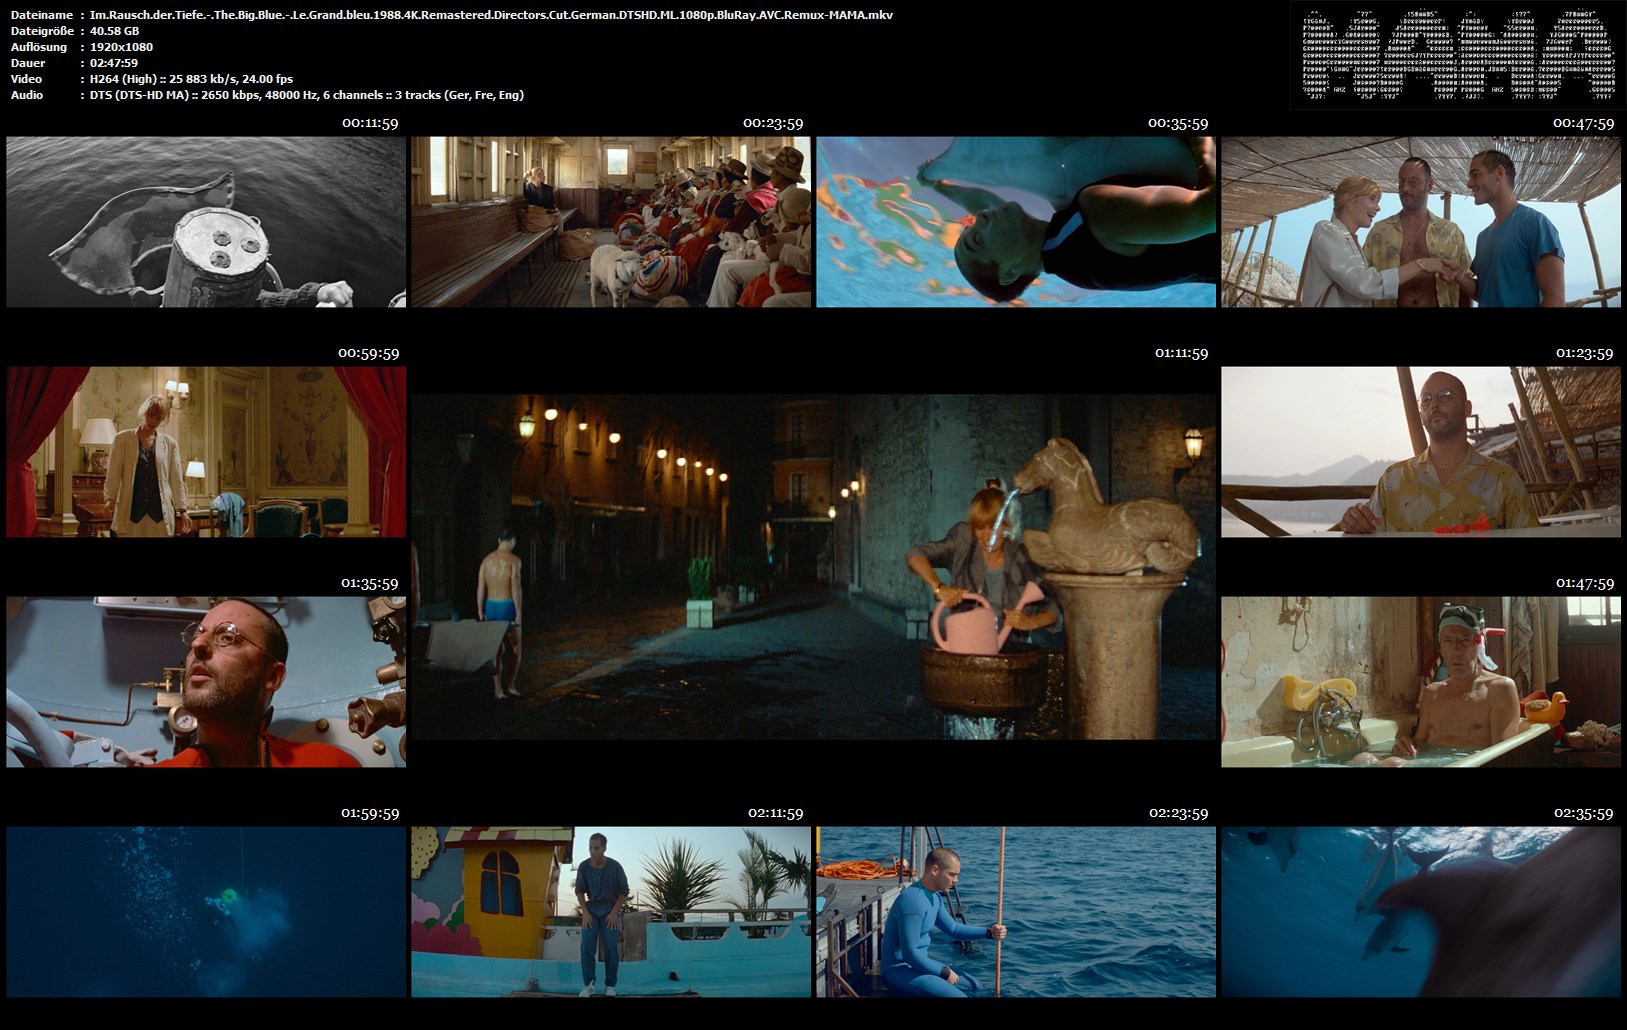Screen dimensions: 1627x1030
Task: Click the Dauer label
Action: click(28, 63)
